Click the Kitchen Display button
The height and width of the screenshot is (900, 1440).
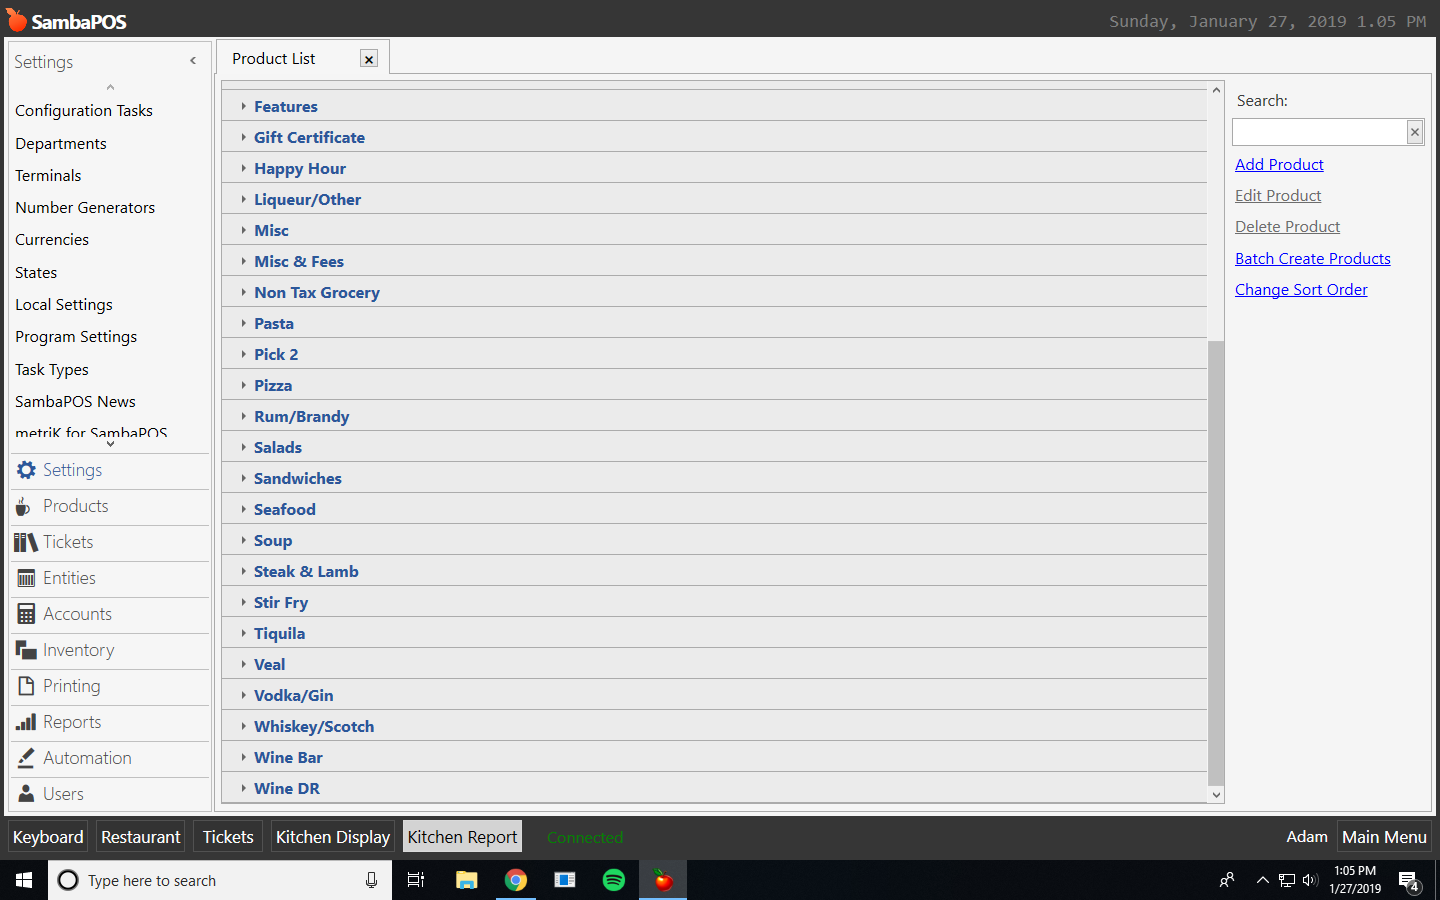pyautogui.click(x=333, y=837)
